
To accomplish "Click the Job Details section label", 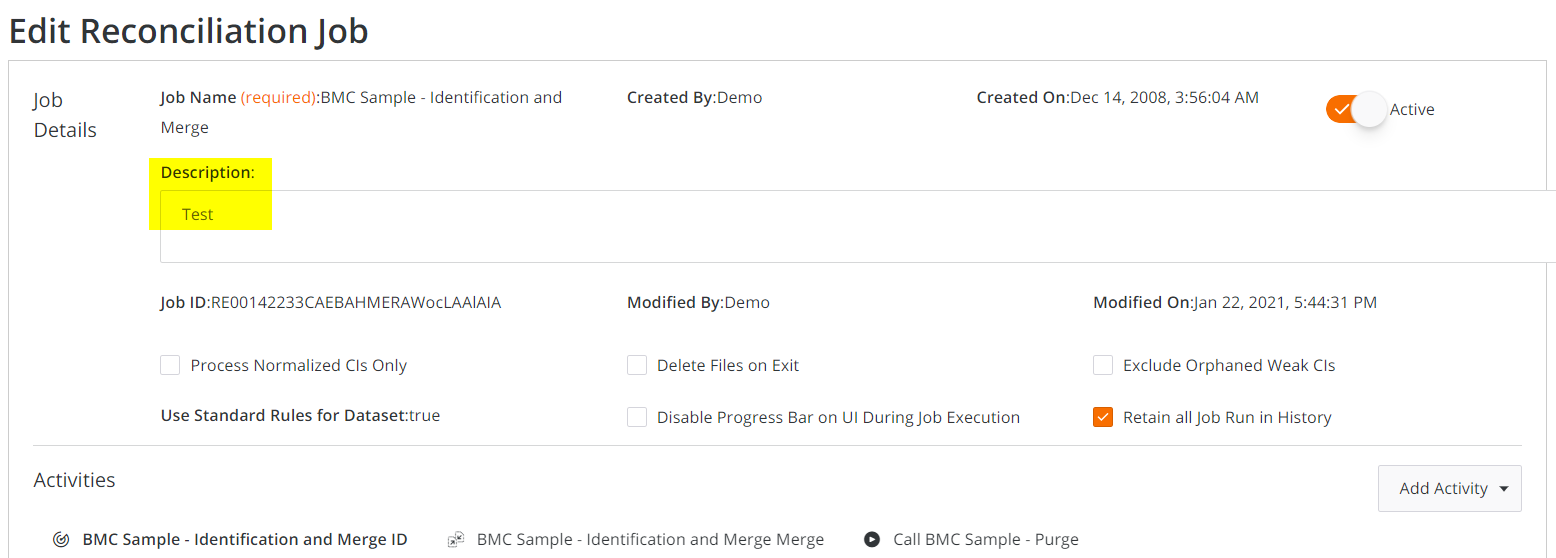I will pos(65,115).
